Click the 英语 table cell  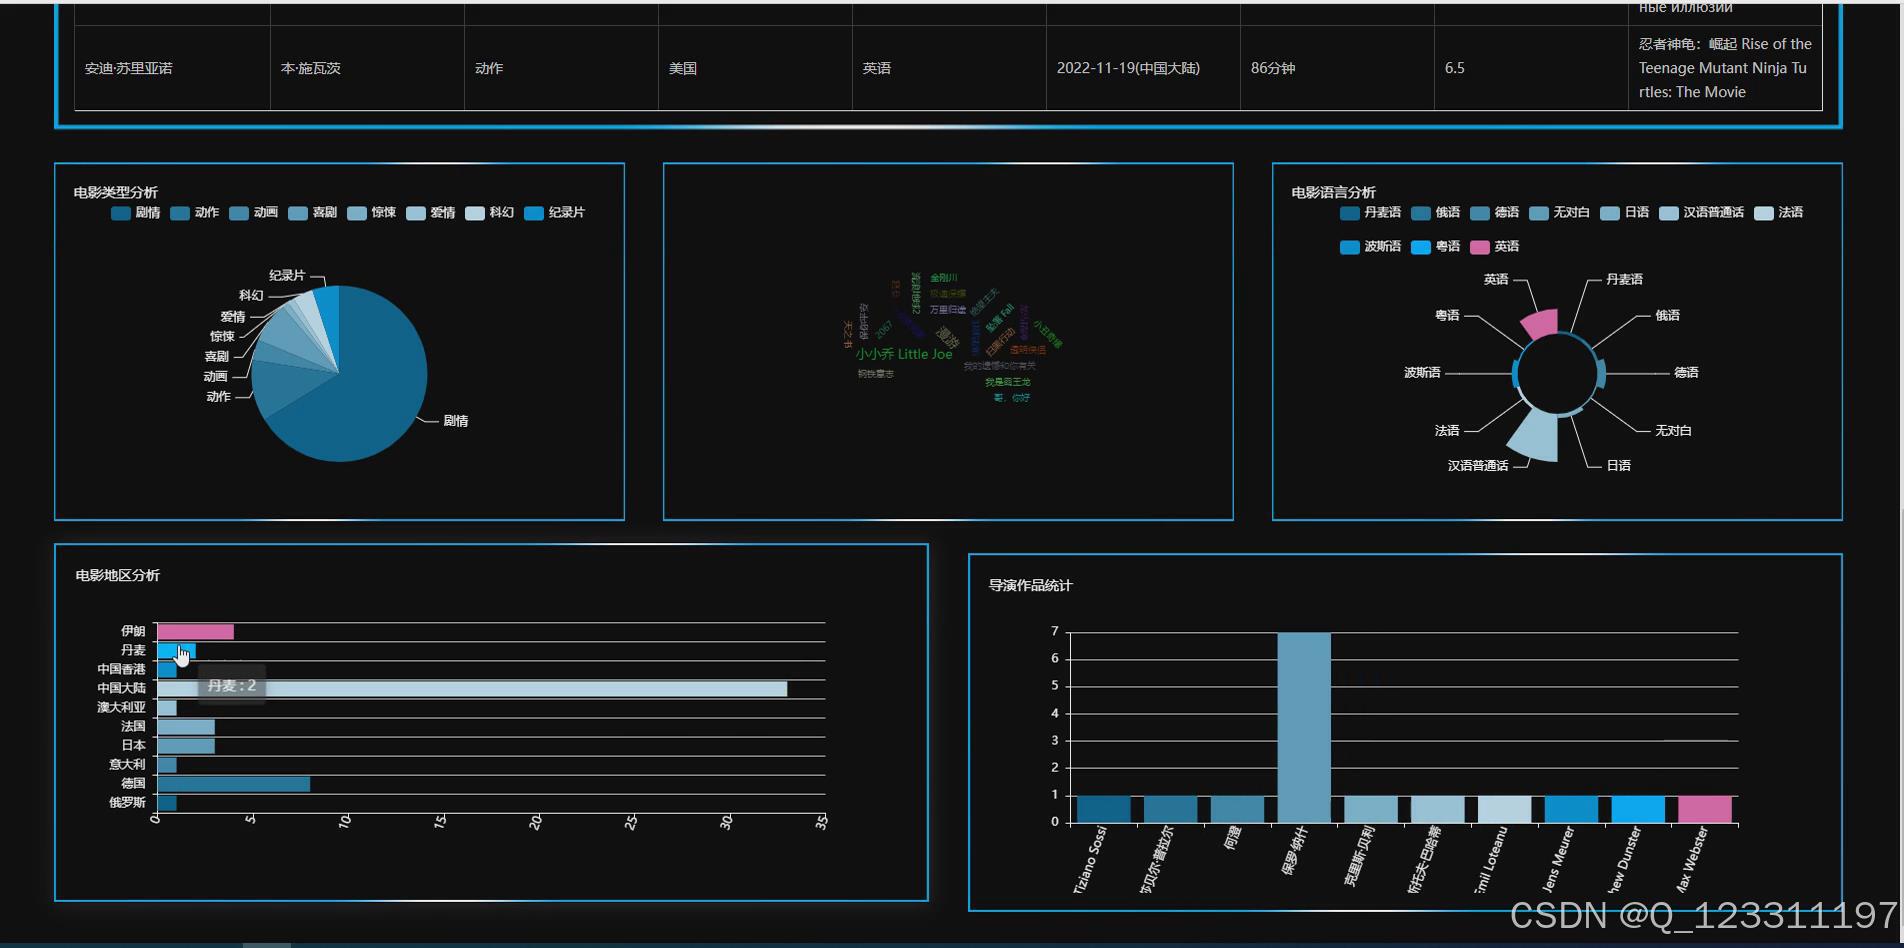pos(949,68)
